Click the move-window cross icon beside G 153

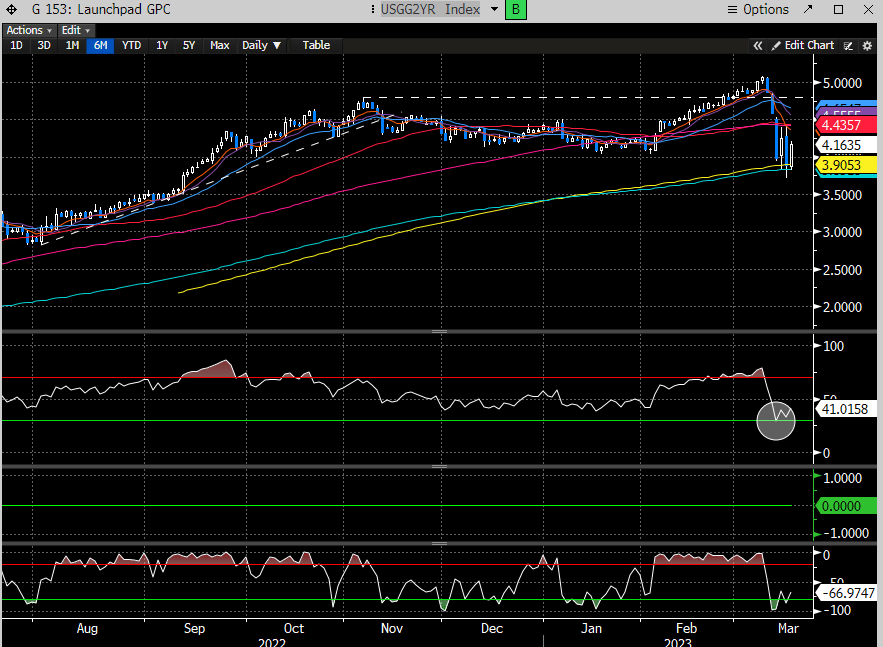click(x=11, y=9)
